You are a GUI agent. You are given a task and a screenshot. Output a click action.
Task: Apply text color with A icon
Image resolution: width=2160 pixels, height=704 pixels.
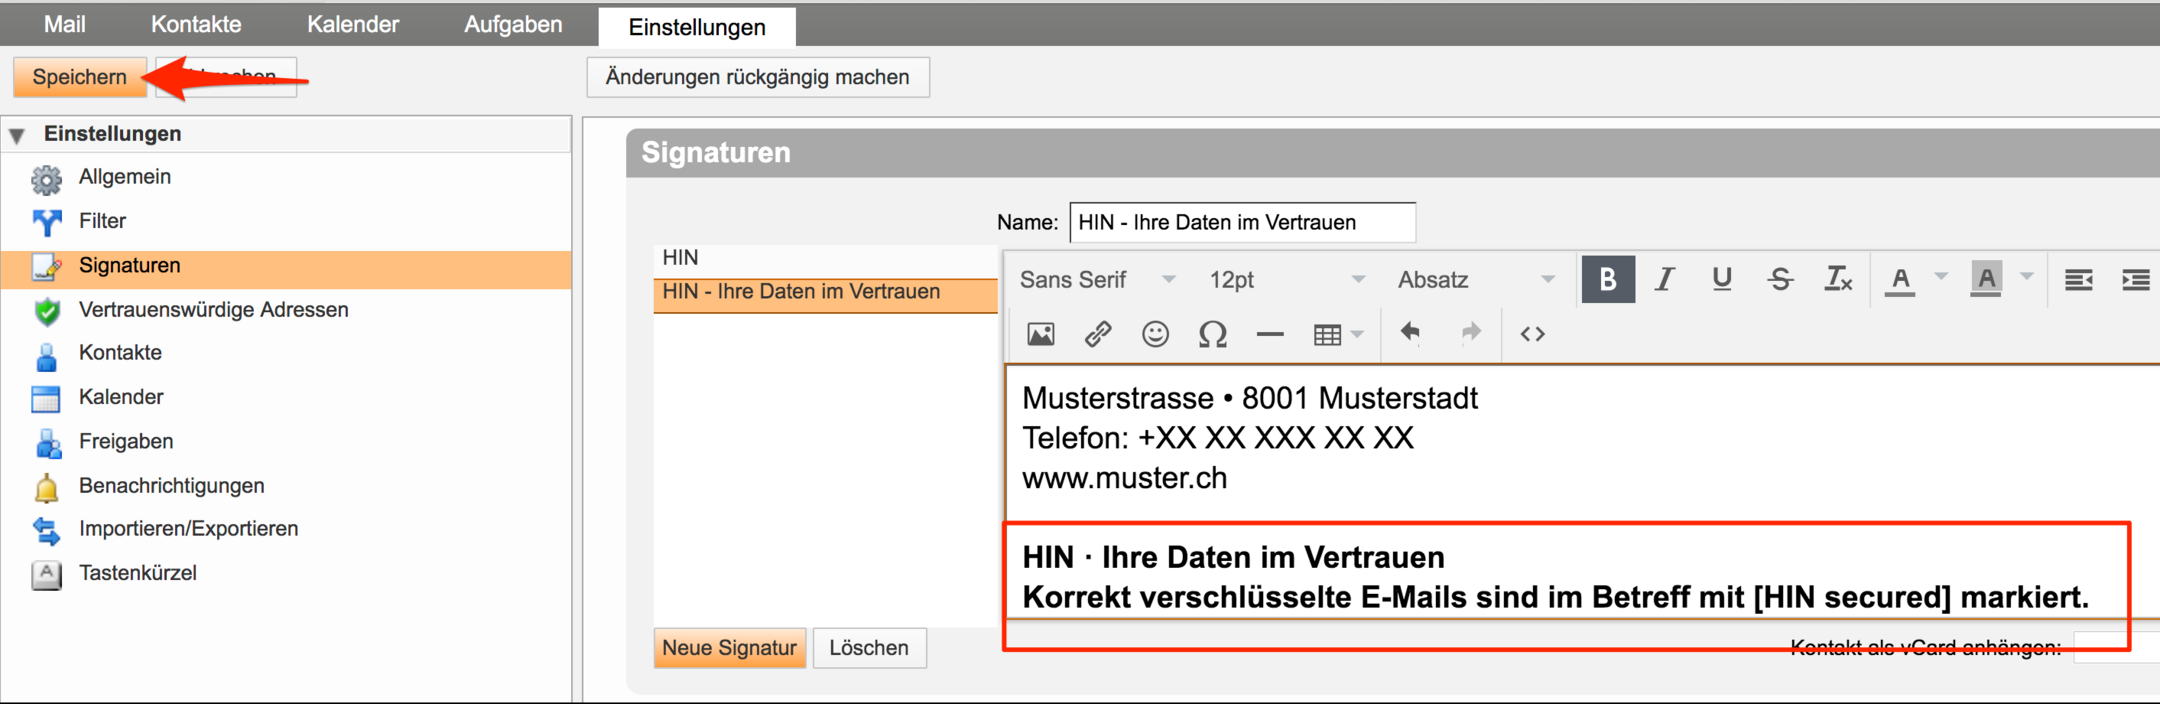pyautogui.click(x=1900, y=279)
